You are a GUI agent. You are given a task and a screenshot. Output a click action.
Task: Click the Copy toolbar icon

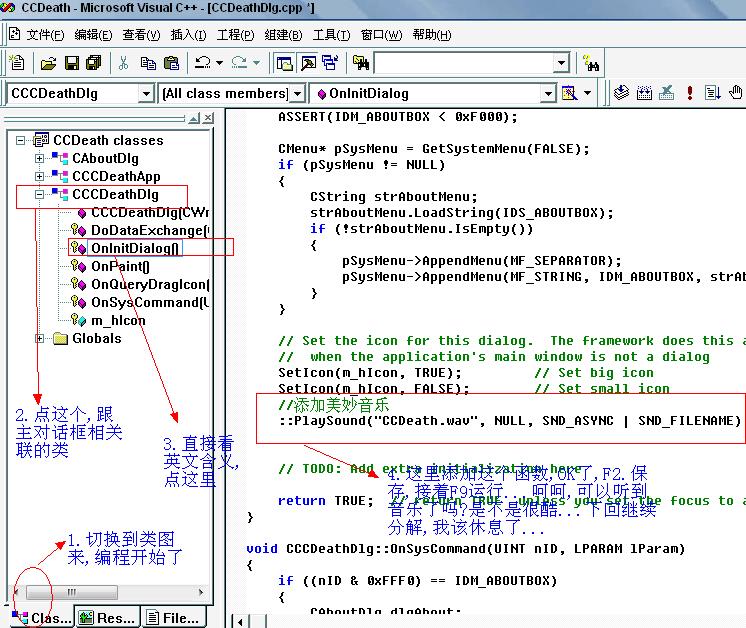(x=148, y=63)
